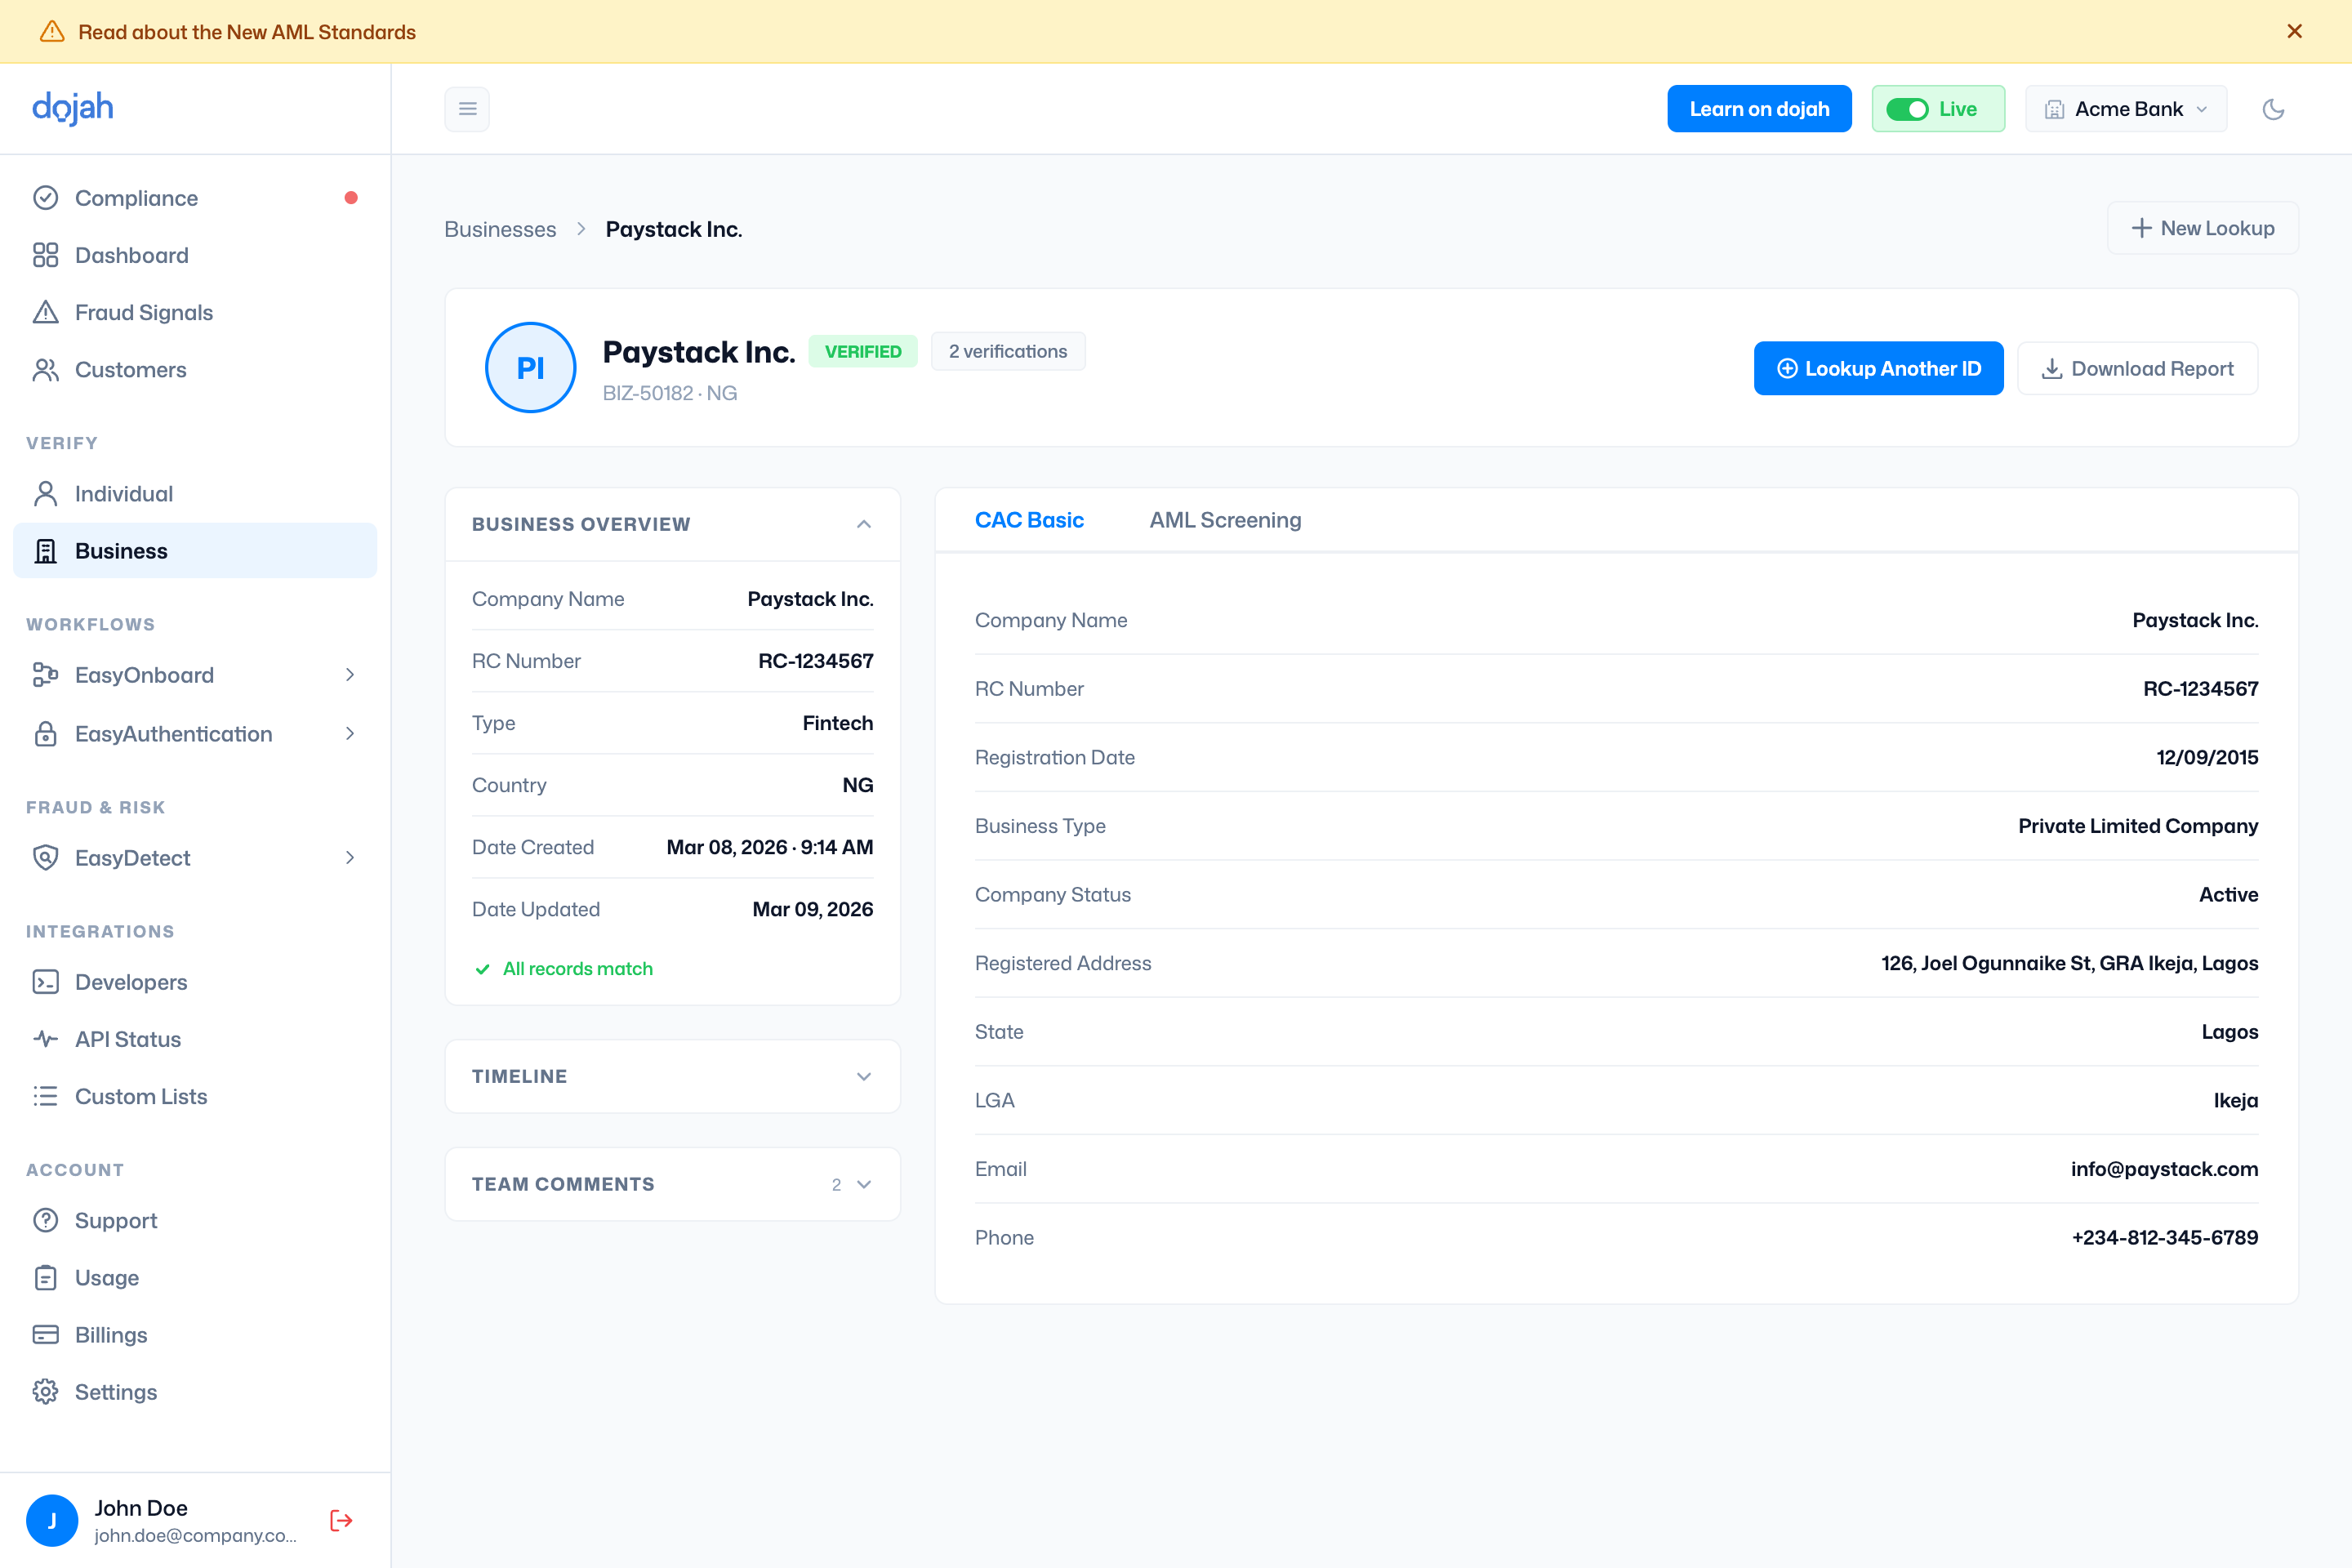Click the Paystack Inc. breadcrumb label

point(674,229)
